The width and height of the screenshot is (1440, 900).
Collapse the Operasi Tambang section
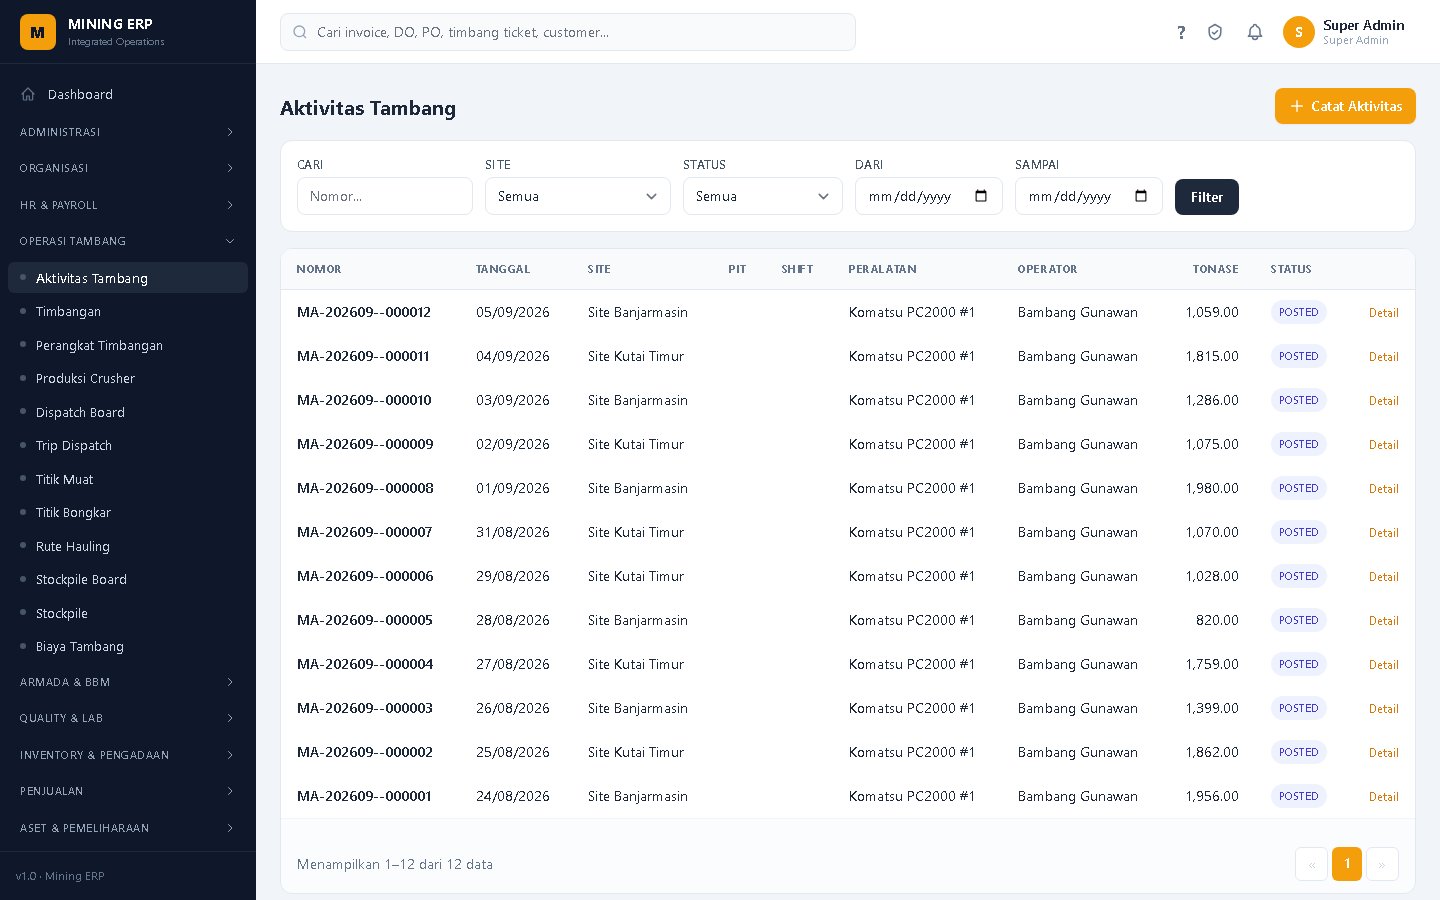click(128, 241)
